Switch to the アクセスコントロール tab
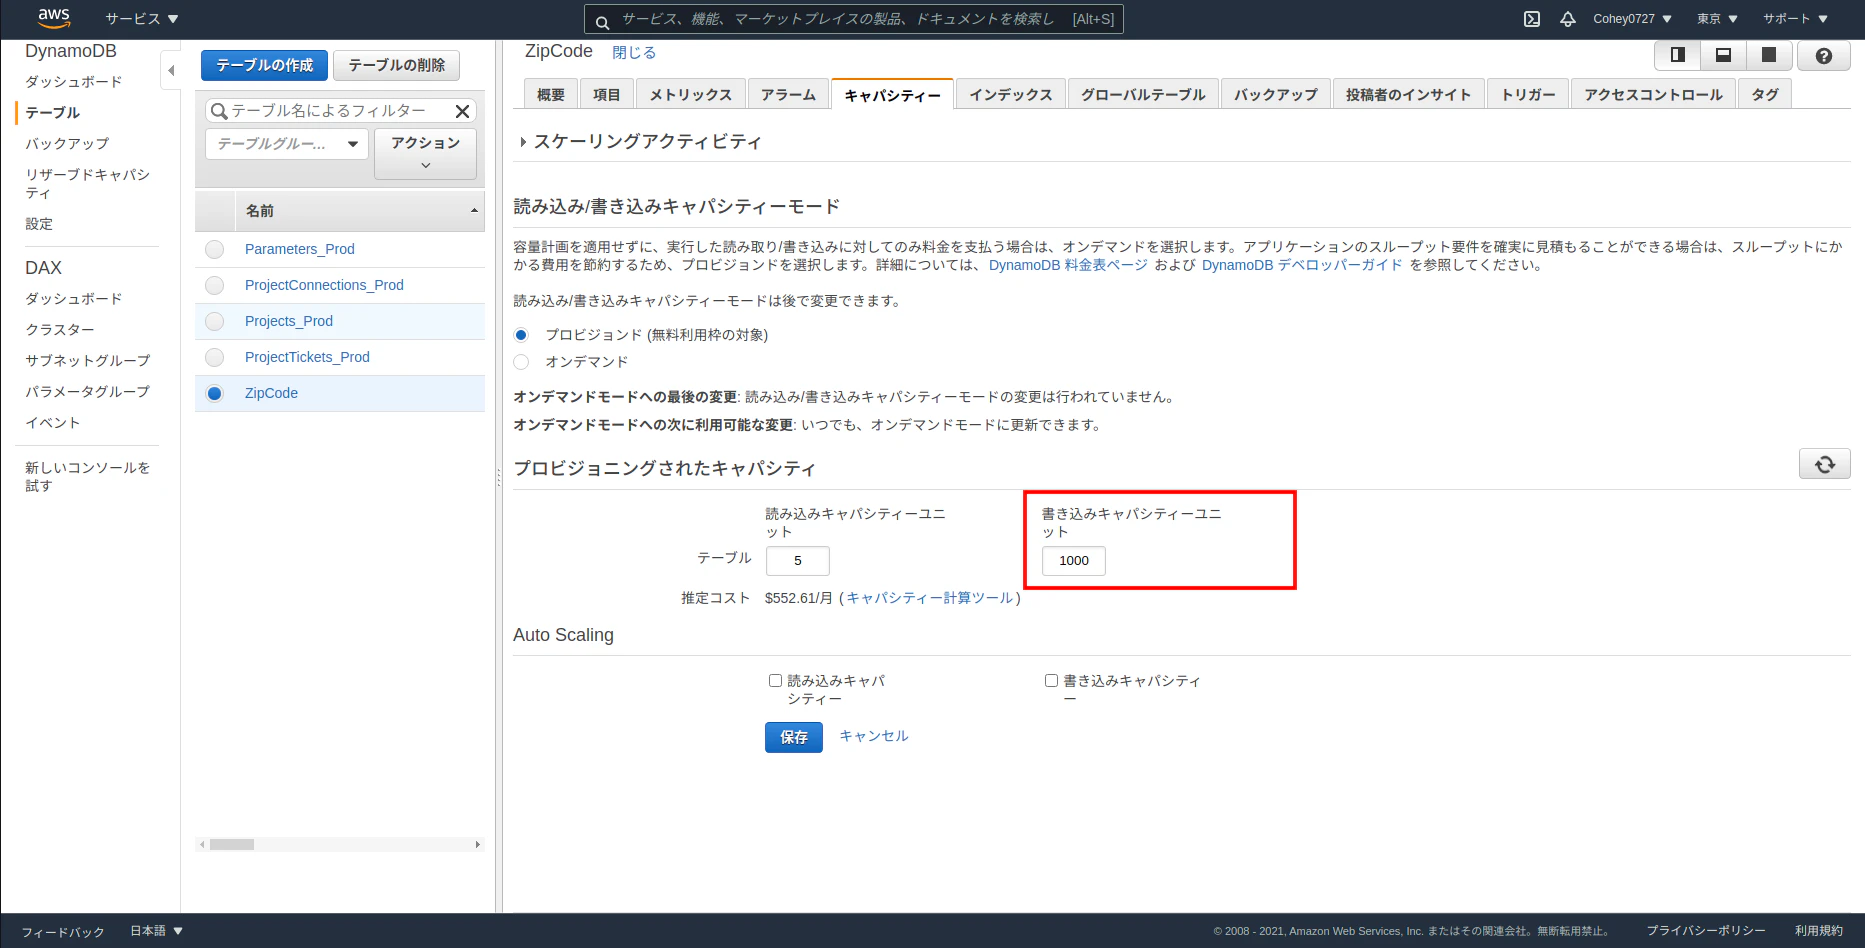1865x948 pixels. [1654, 95]
